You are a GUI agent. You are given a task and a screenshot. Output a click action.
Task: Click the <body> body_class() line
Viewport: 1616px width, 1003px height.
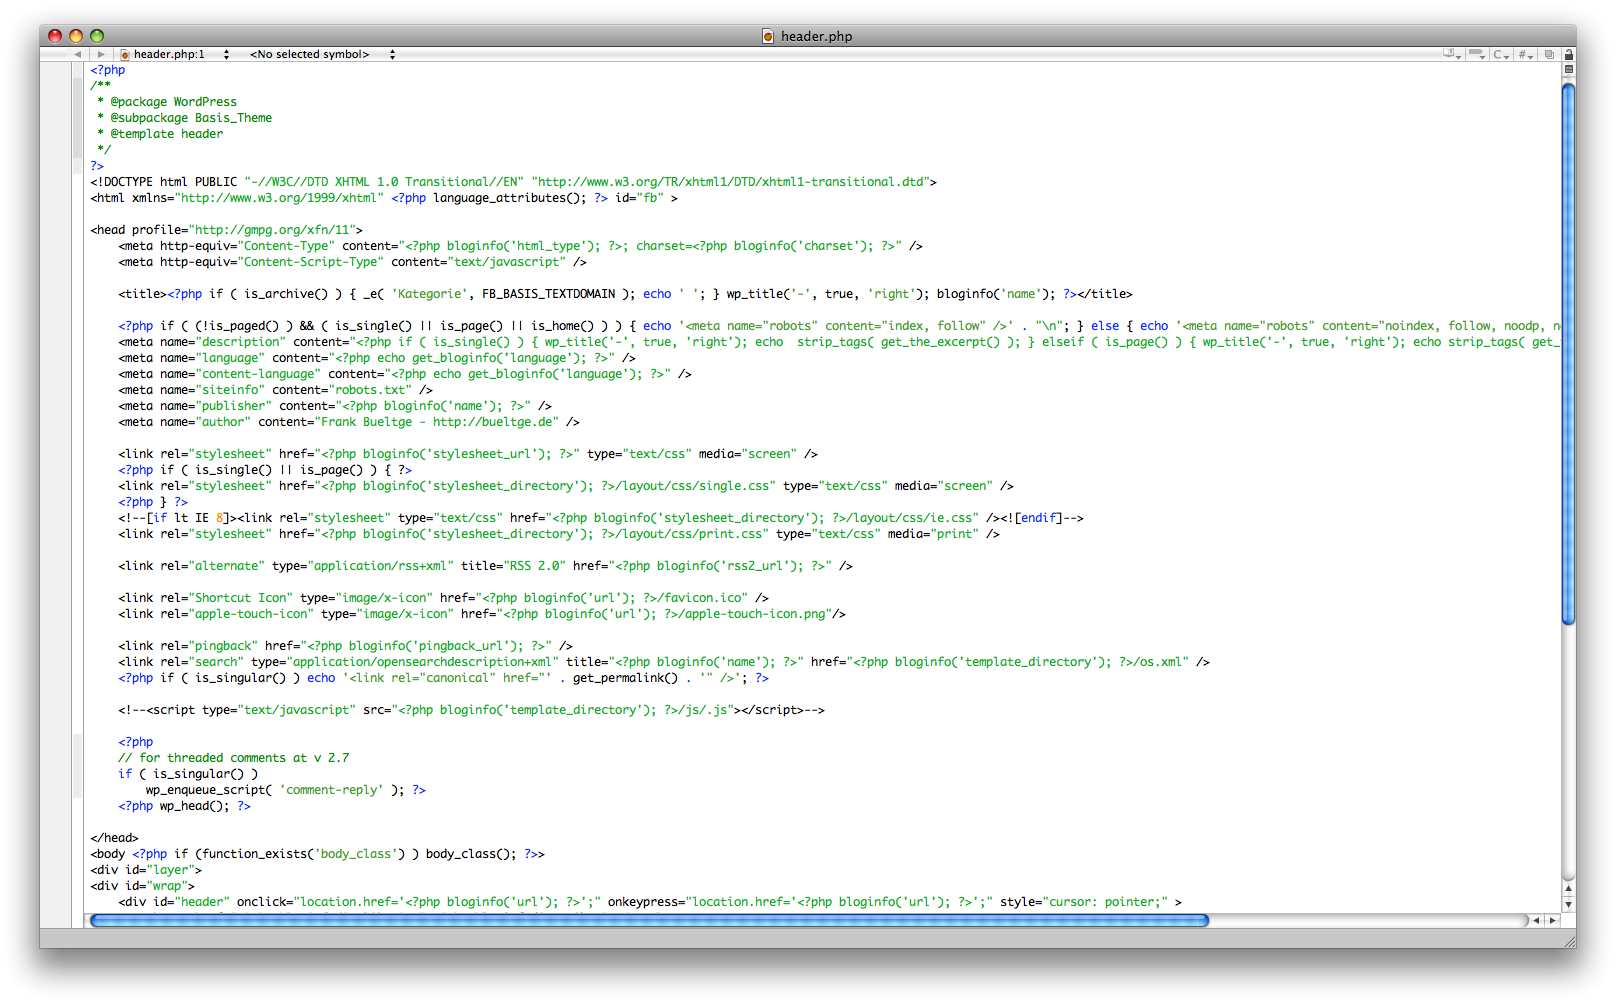[317, 854]
